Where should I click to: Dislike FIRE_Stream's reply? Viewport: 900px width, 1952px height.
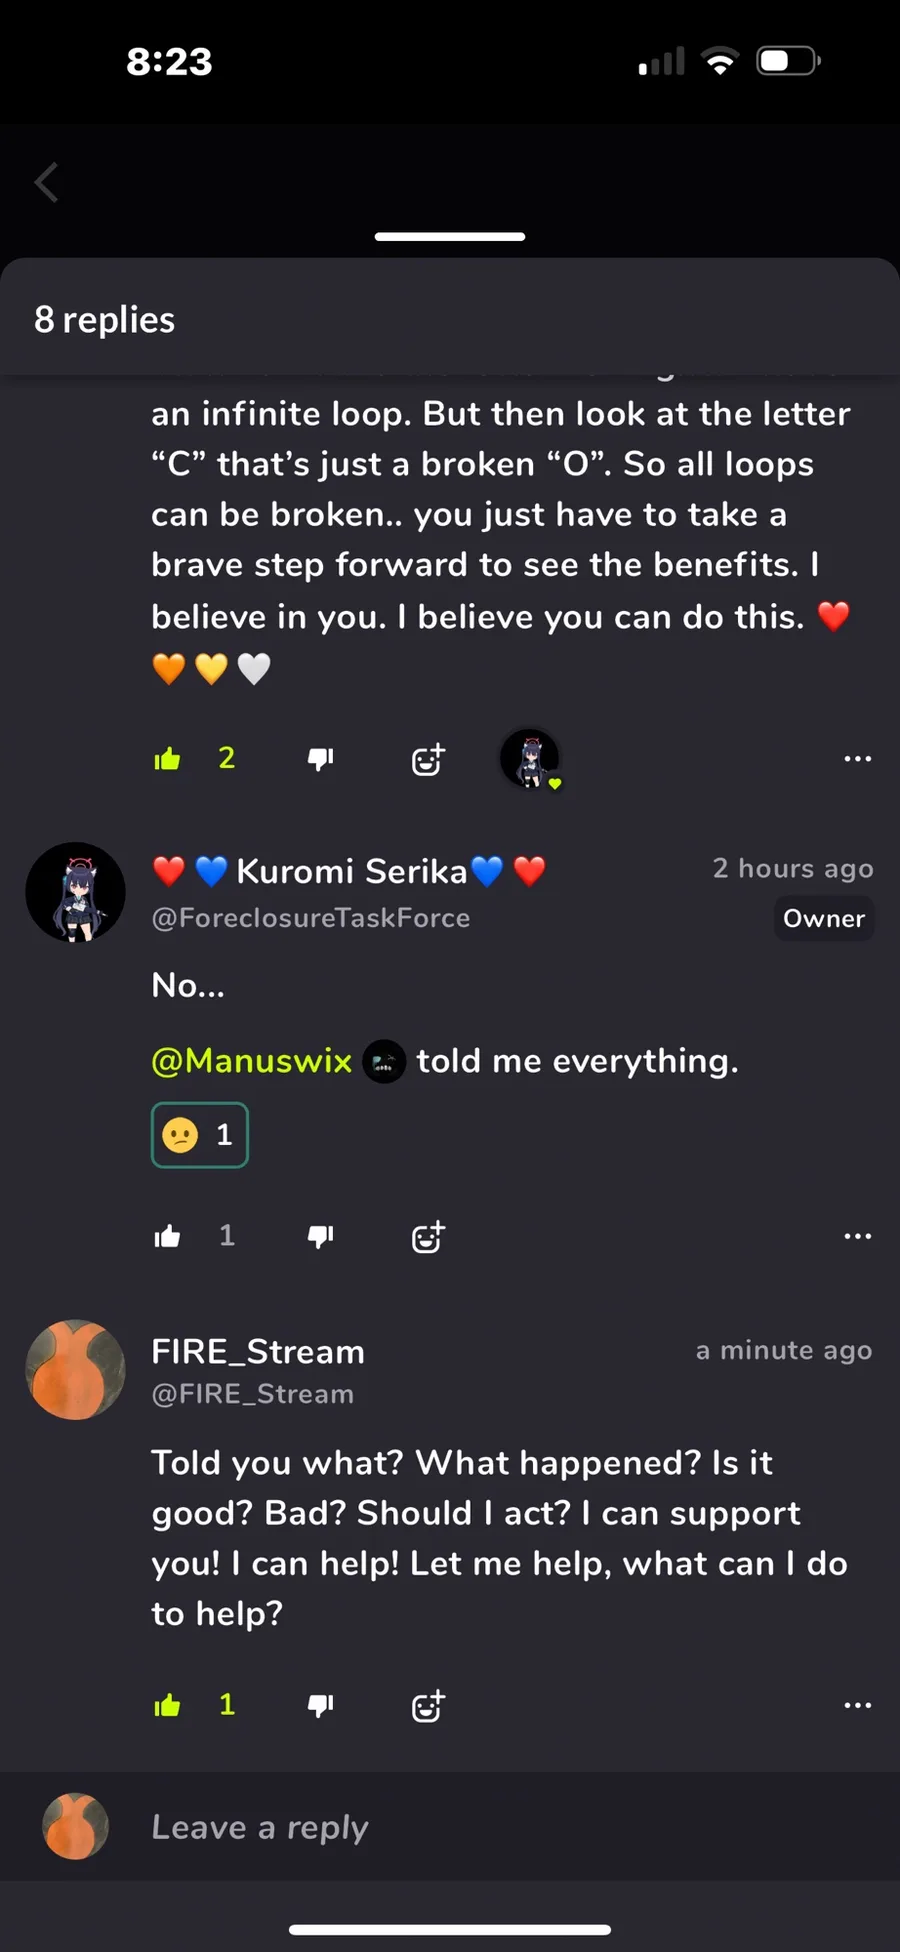coord(320,1705)
